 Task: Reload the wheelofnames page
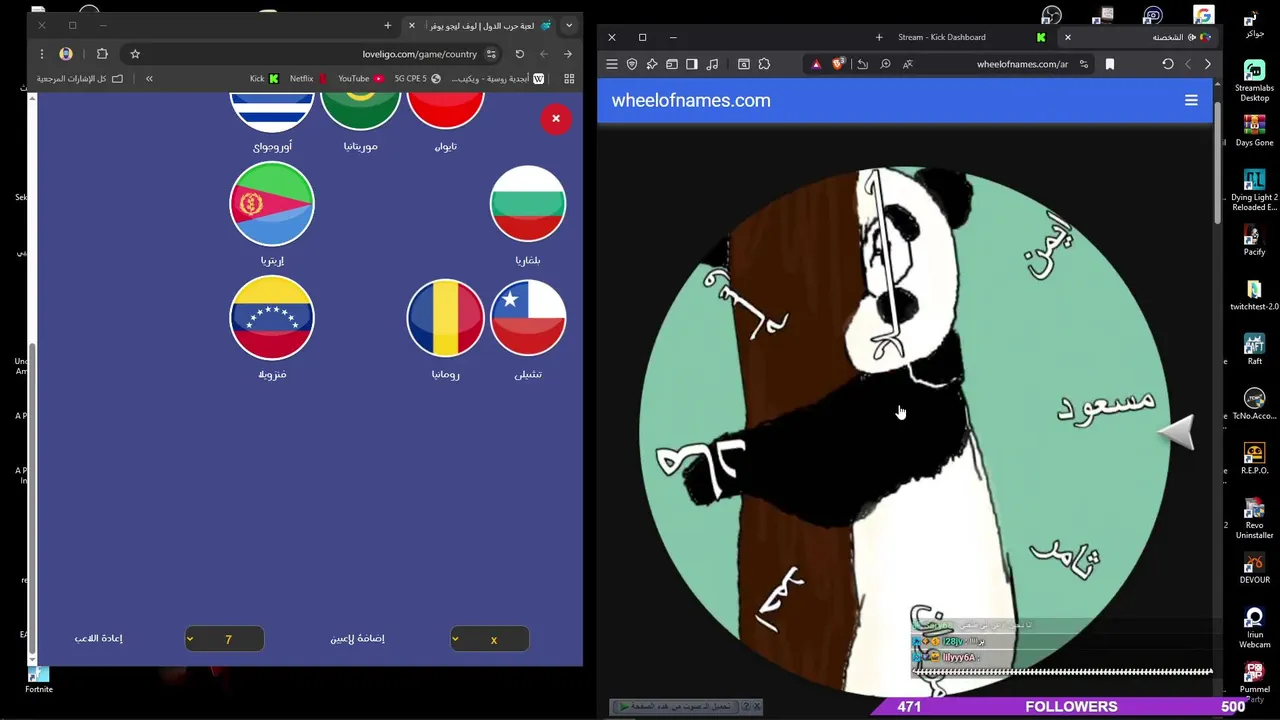point(1167,64)
